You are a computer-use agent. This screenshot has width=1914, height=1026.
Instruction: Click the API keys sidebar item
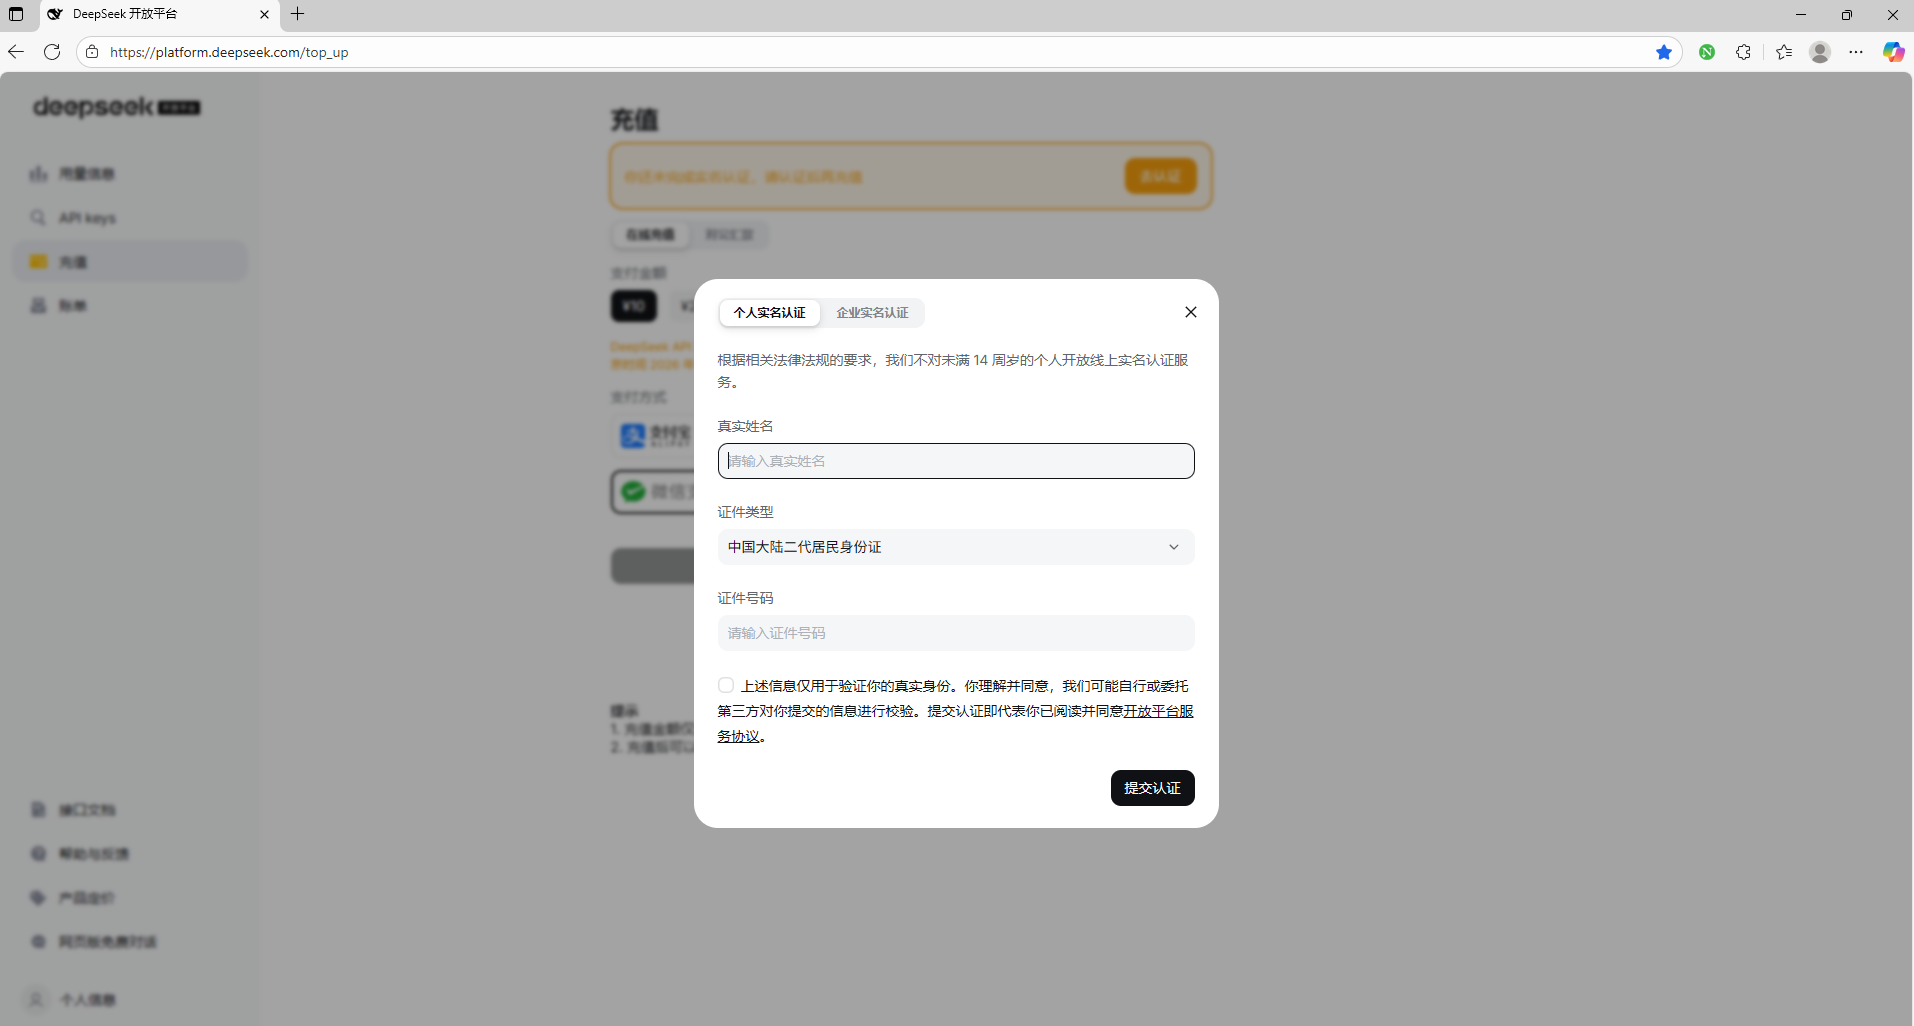(130, 218)
